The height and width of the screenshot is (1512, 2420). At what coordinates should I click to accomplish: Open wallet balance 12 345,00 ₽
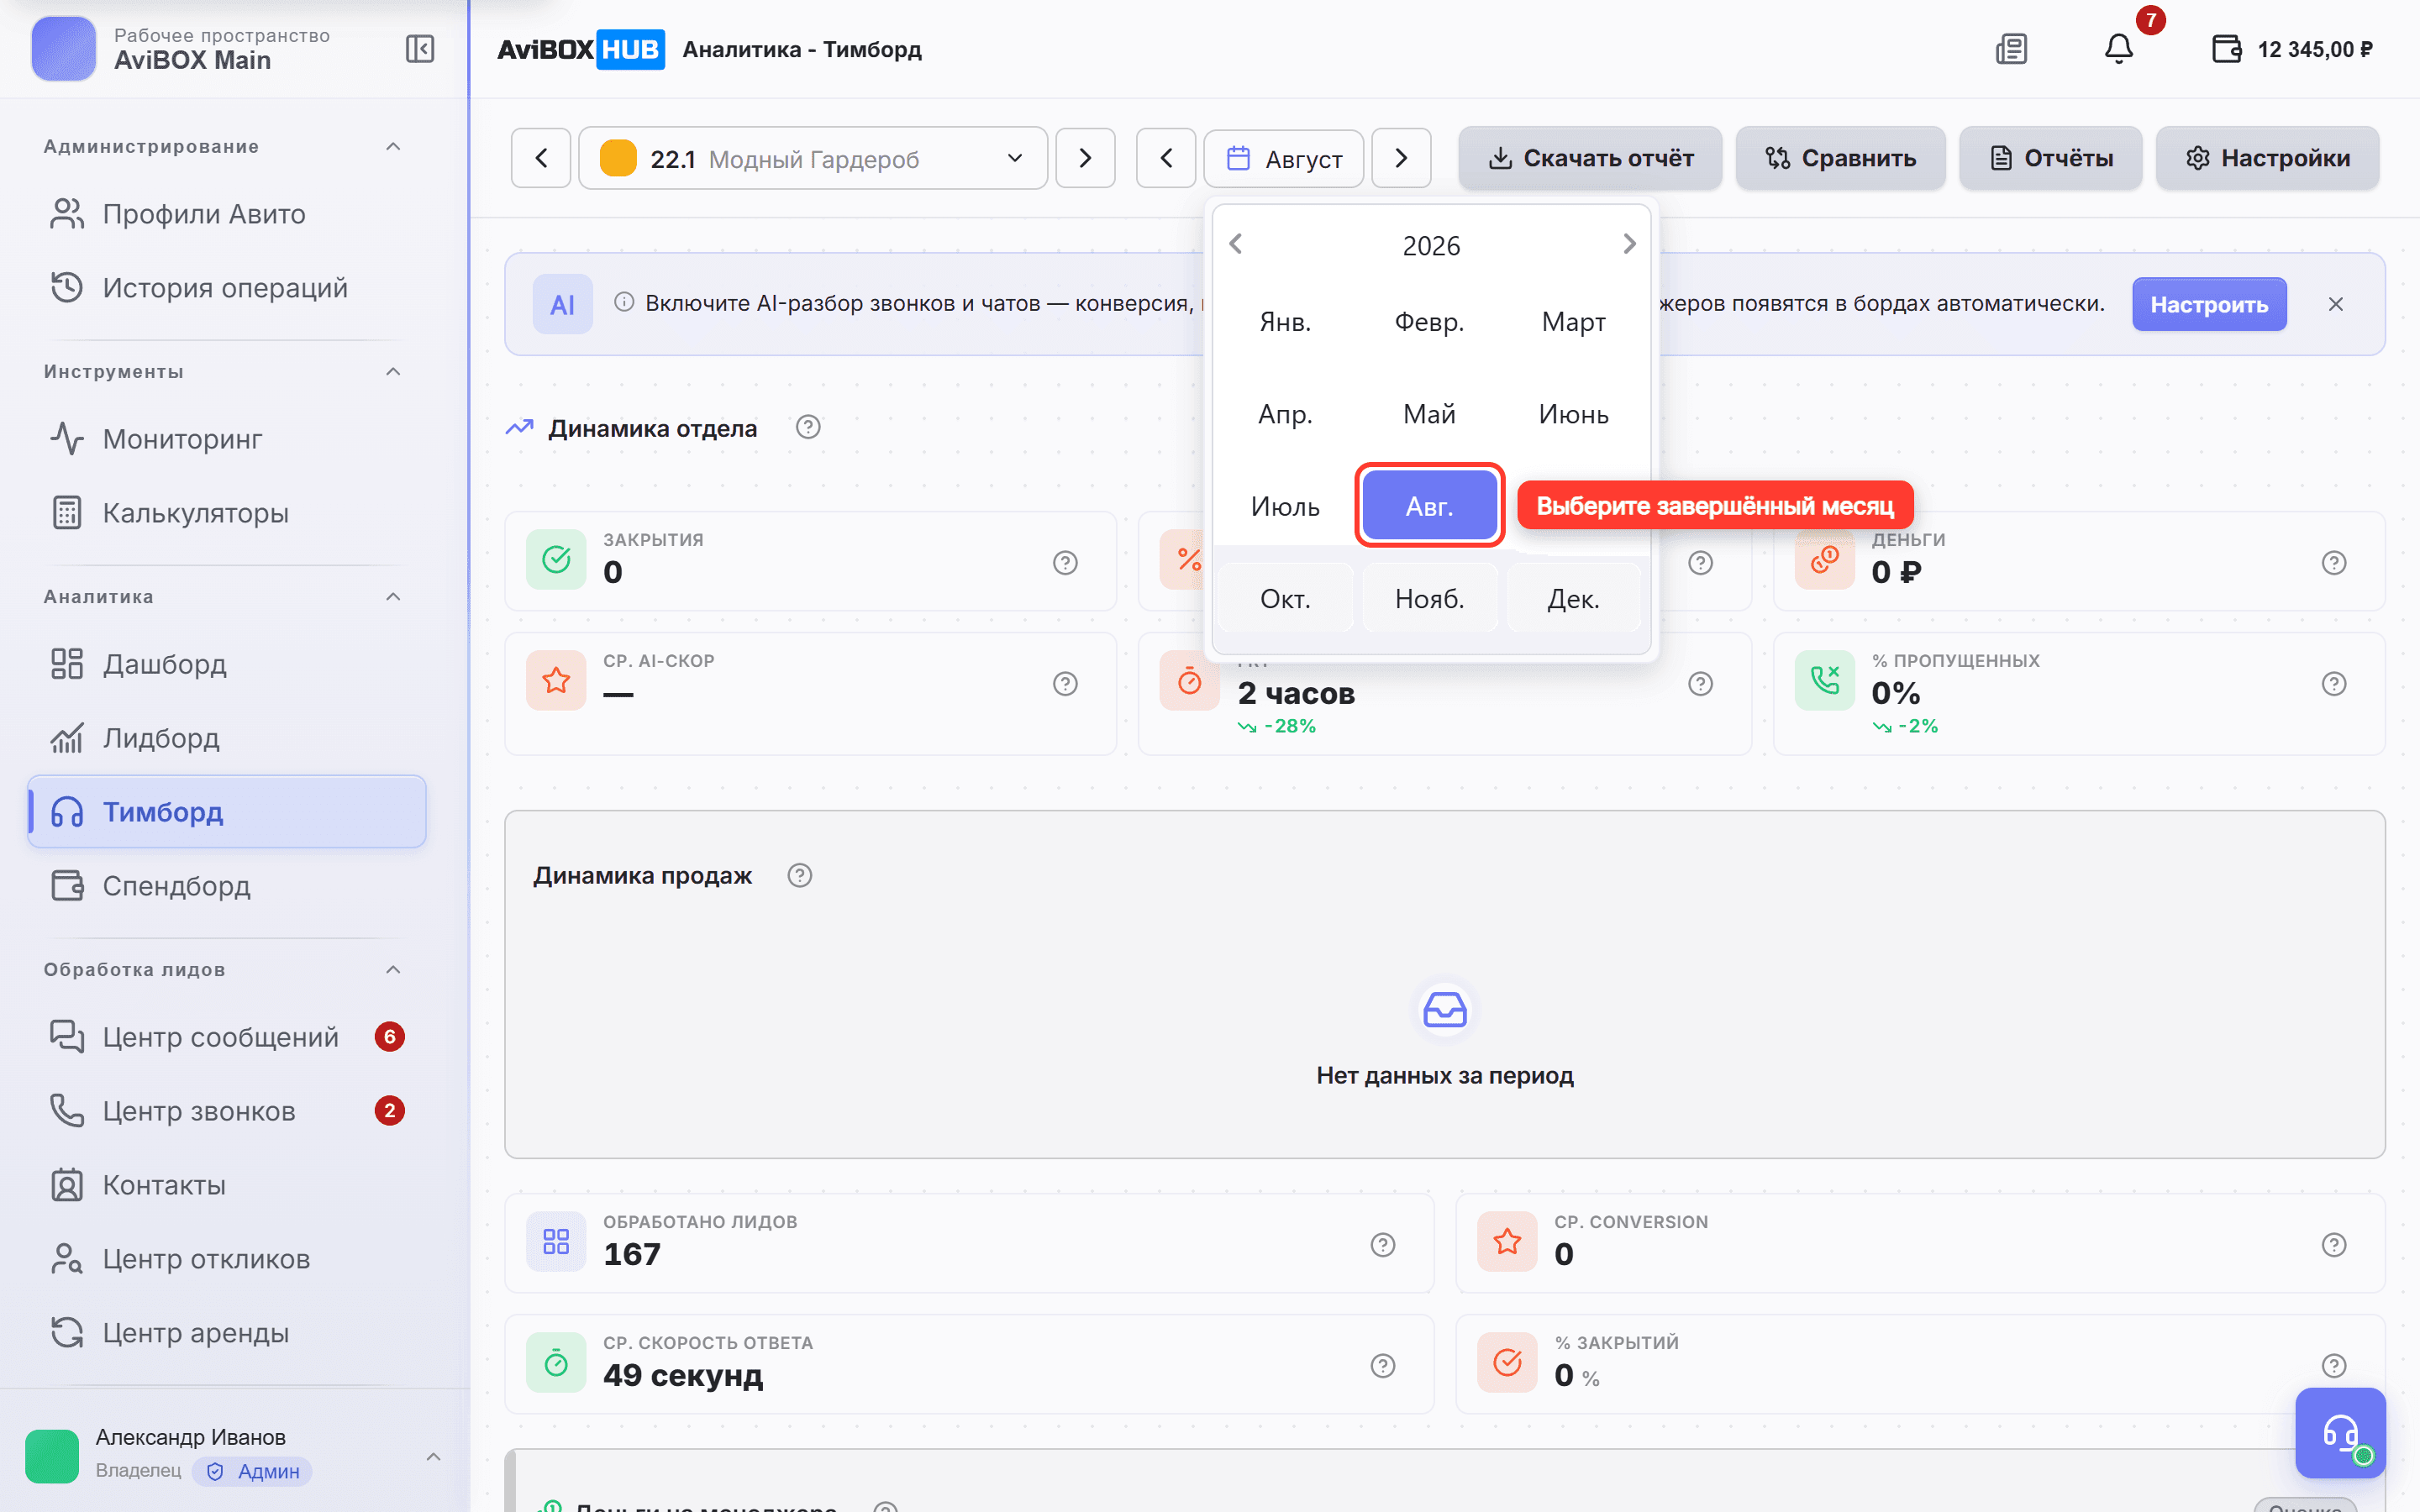2292,49
